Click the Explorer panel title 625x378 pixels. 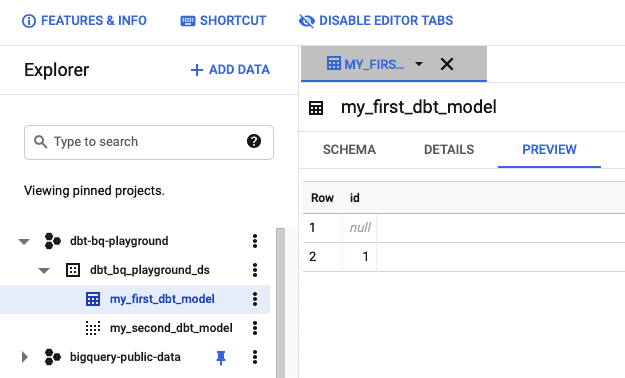point(57,70)
